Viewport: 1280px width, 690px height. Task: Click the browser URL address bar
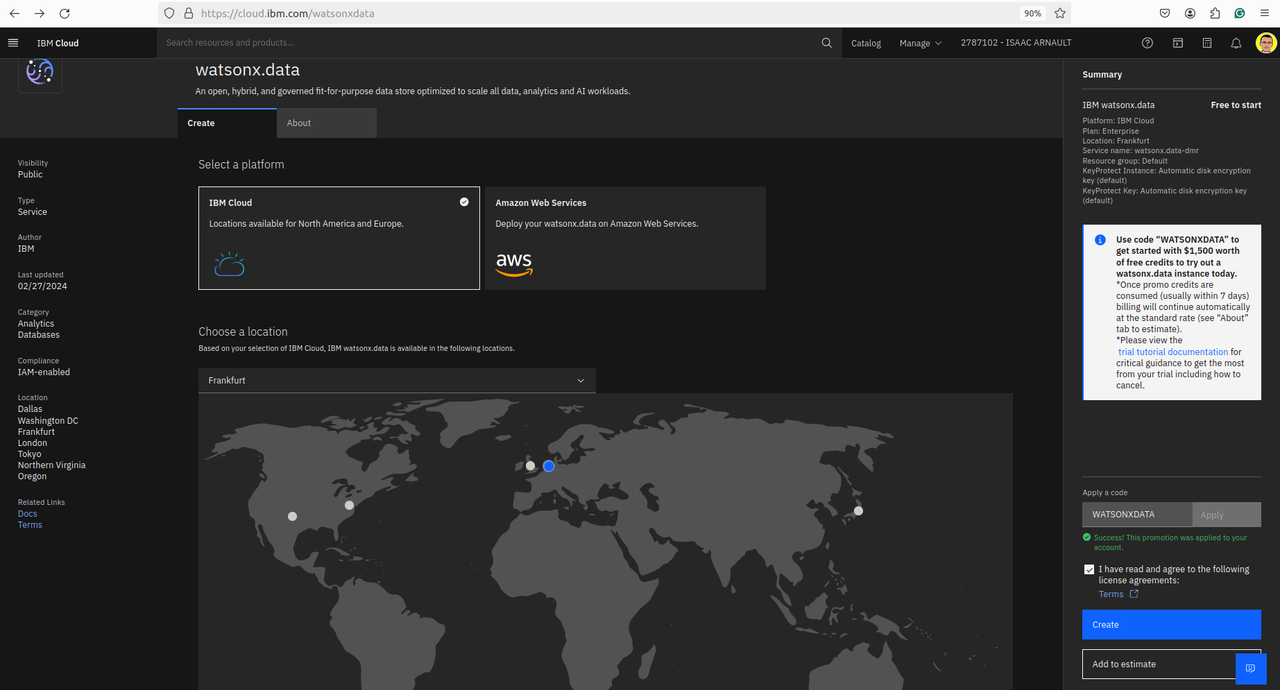point(607,13)
